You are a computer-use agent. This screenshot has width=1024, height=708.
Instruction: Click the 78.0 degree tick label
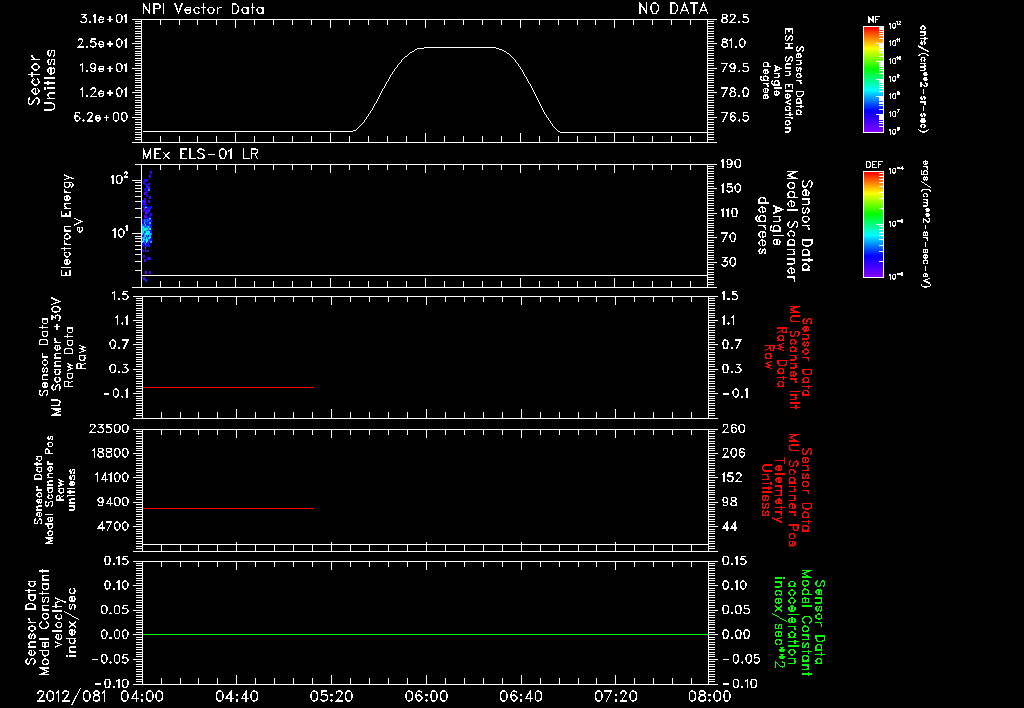[x=735, y=92]
